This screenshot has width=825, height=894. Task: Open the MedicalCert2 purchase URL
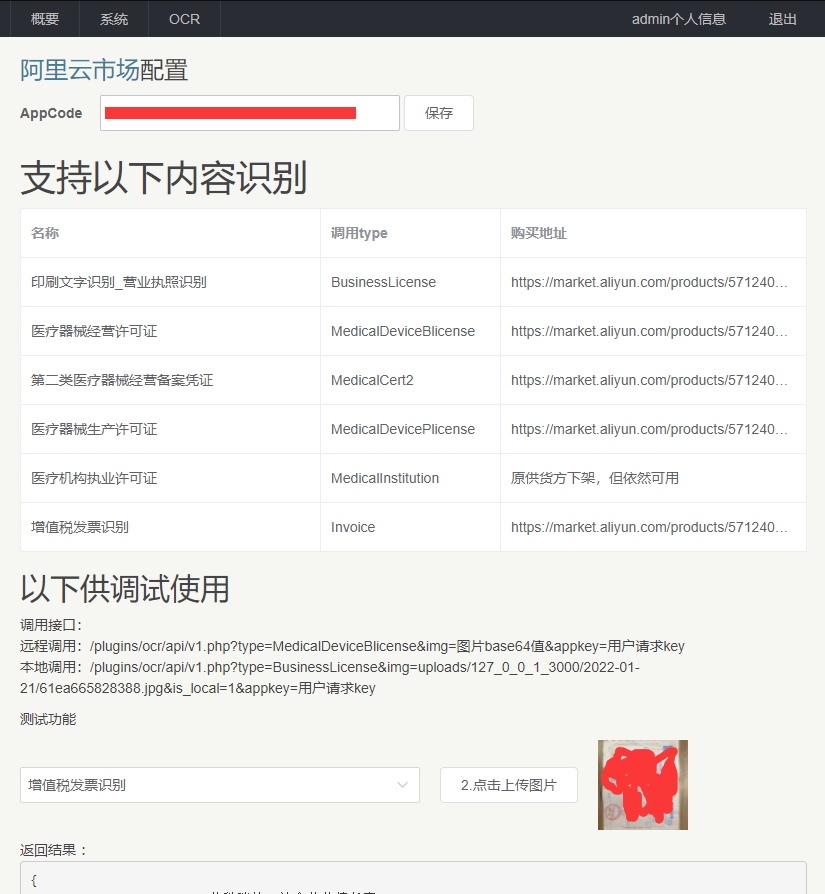point(649,380)
